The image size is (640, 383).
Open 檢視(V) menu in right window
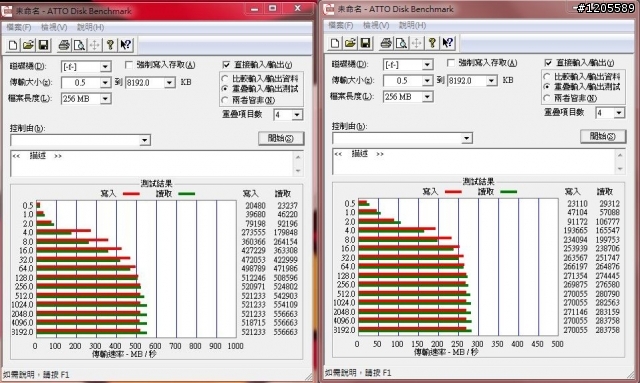tap(376, 25)
